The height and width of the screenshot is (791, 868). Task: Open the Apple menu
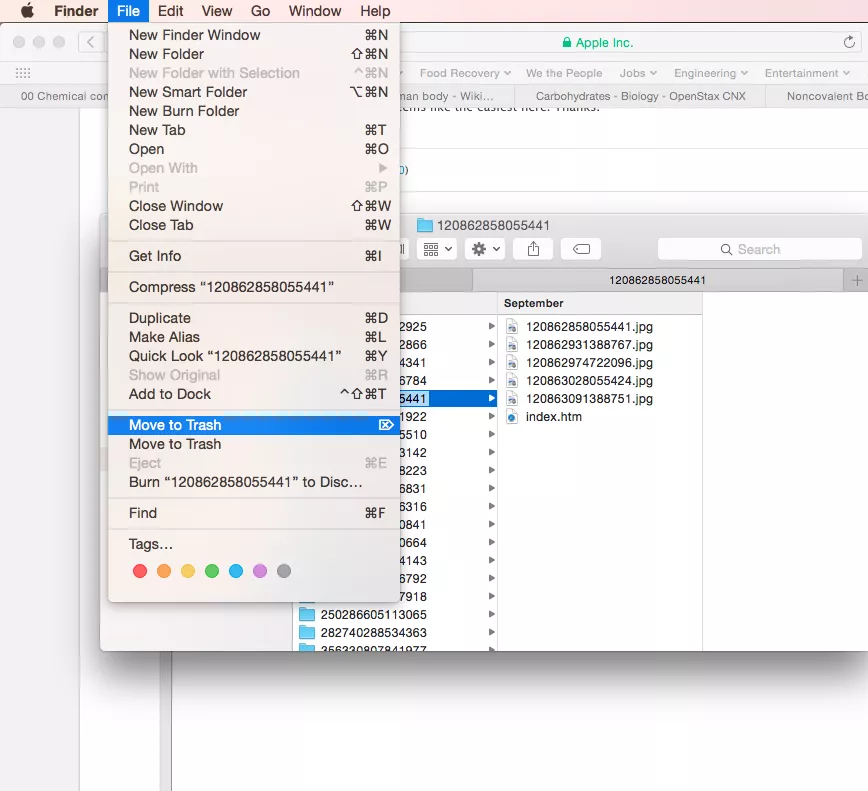click(27, 11)
